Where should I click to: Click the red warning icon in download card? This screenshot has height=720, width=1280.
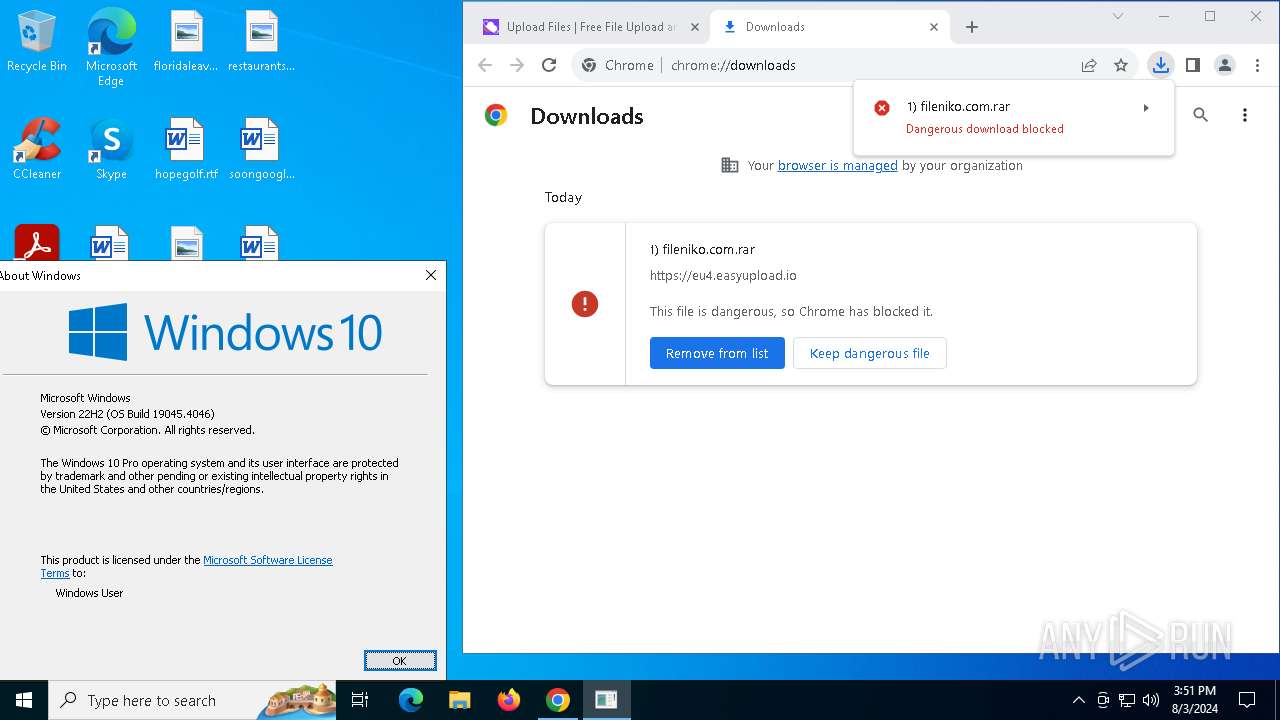tap(585, 304)
